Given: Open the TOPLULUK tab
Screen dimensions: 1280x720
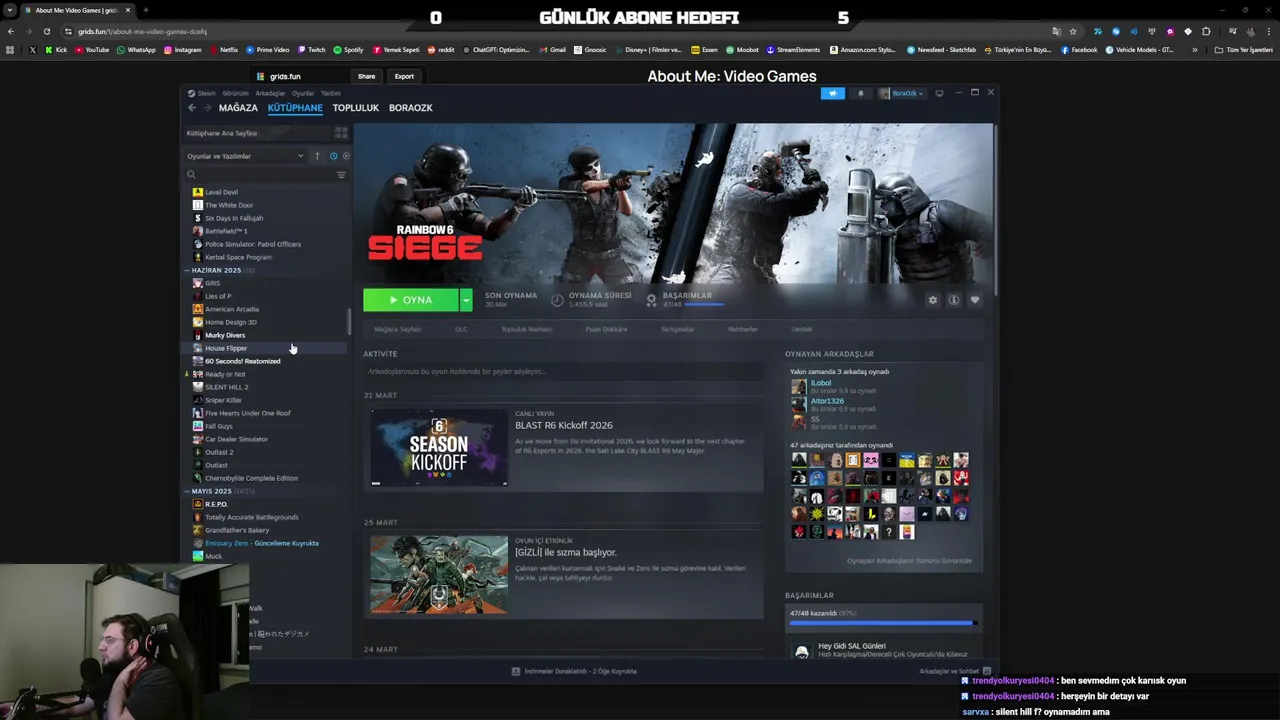Looking at the screenshot, I should [356, 108].
